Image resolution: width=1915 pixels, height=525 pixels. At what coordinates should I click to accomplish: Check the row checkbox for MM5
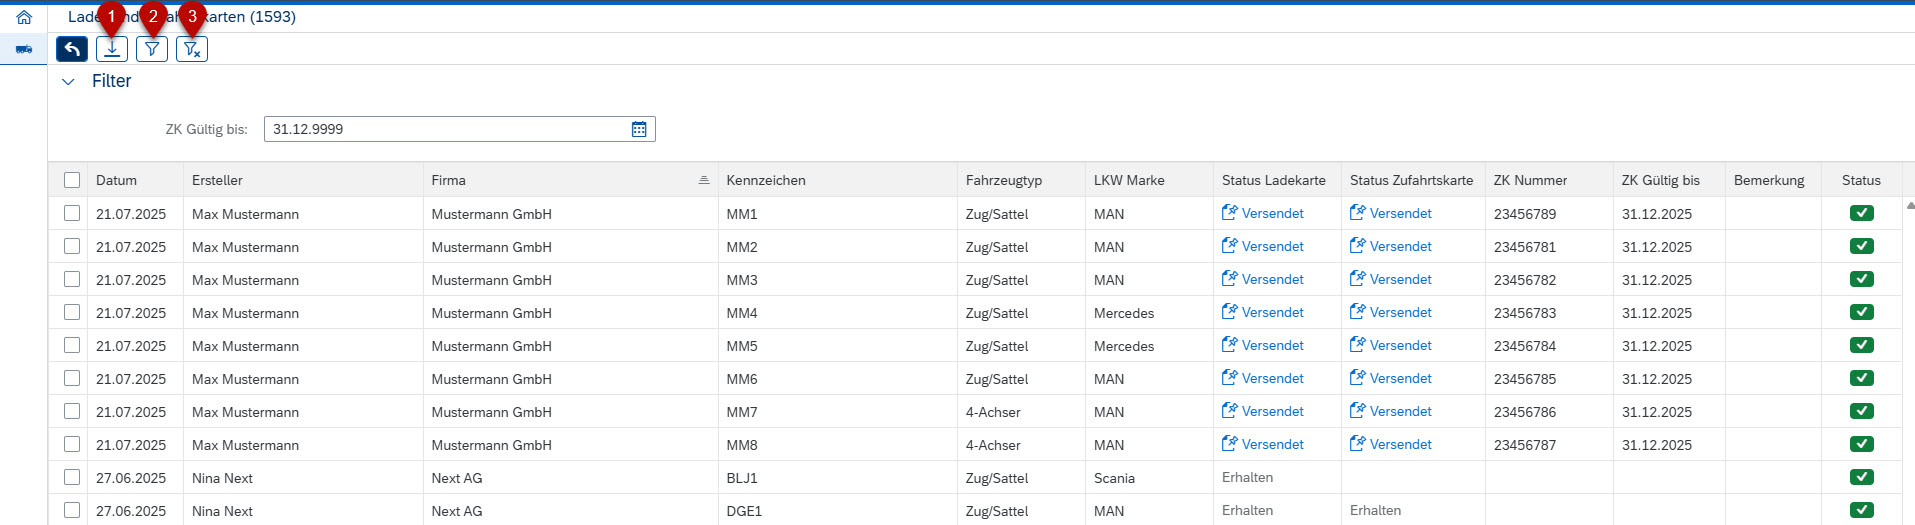click(72, 345)
